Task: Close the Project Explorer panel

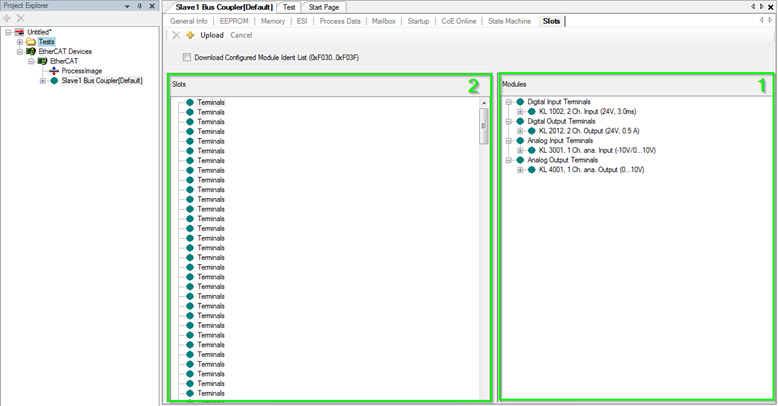Action: (x=152, y=6)
